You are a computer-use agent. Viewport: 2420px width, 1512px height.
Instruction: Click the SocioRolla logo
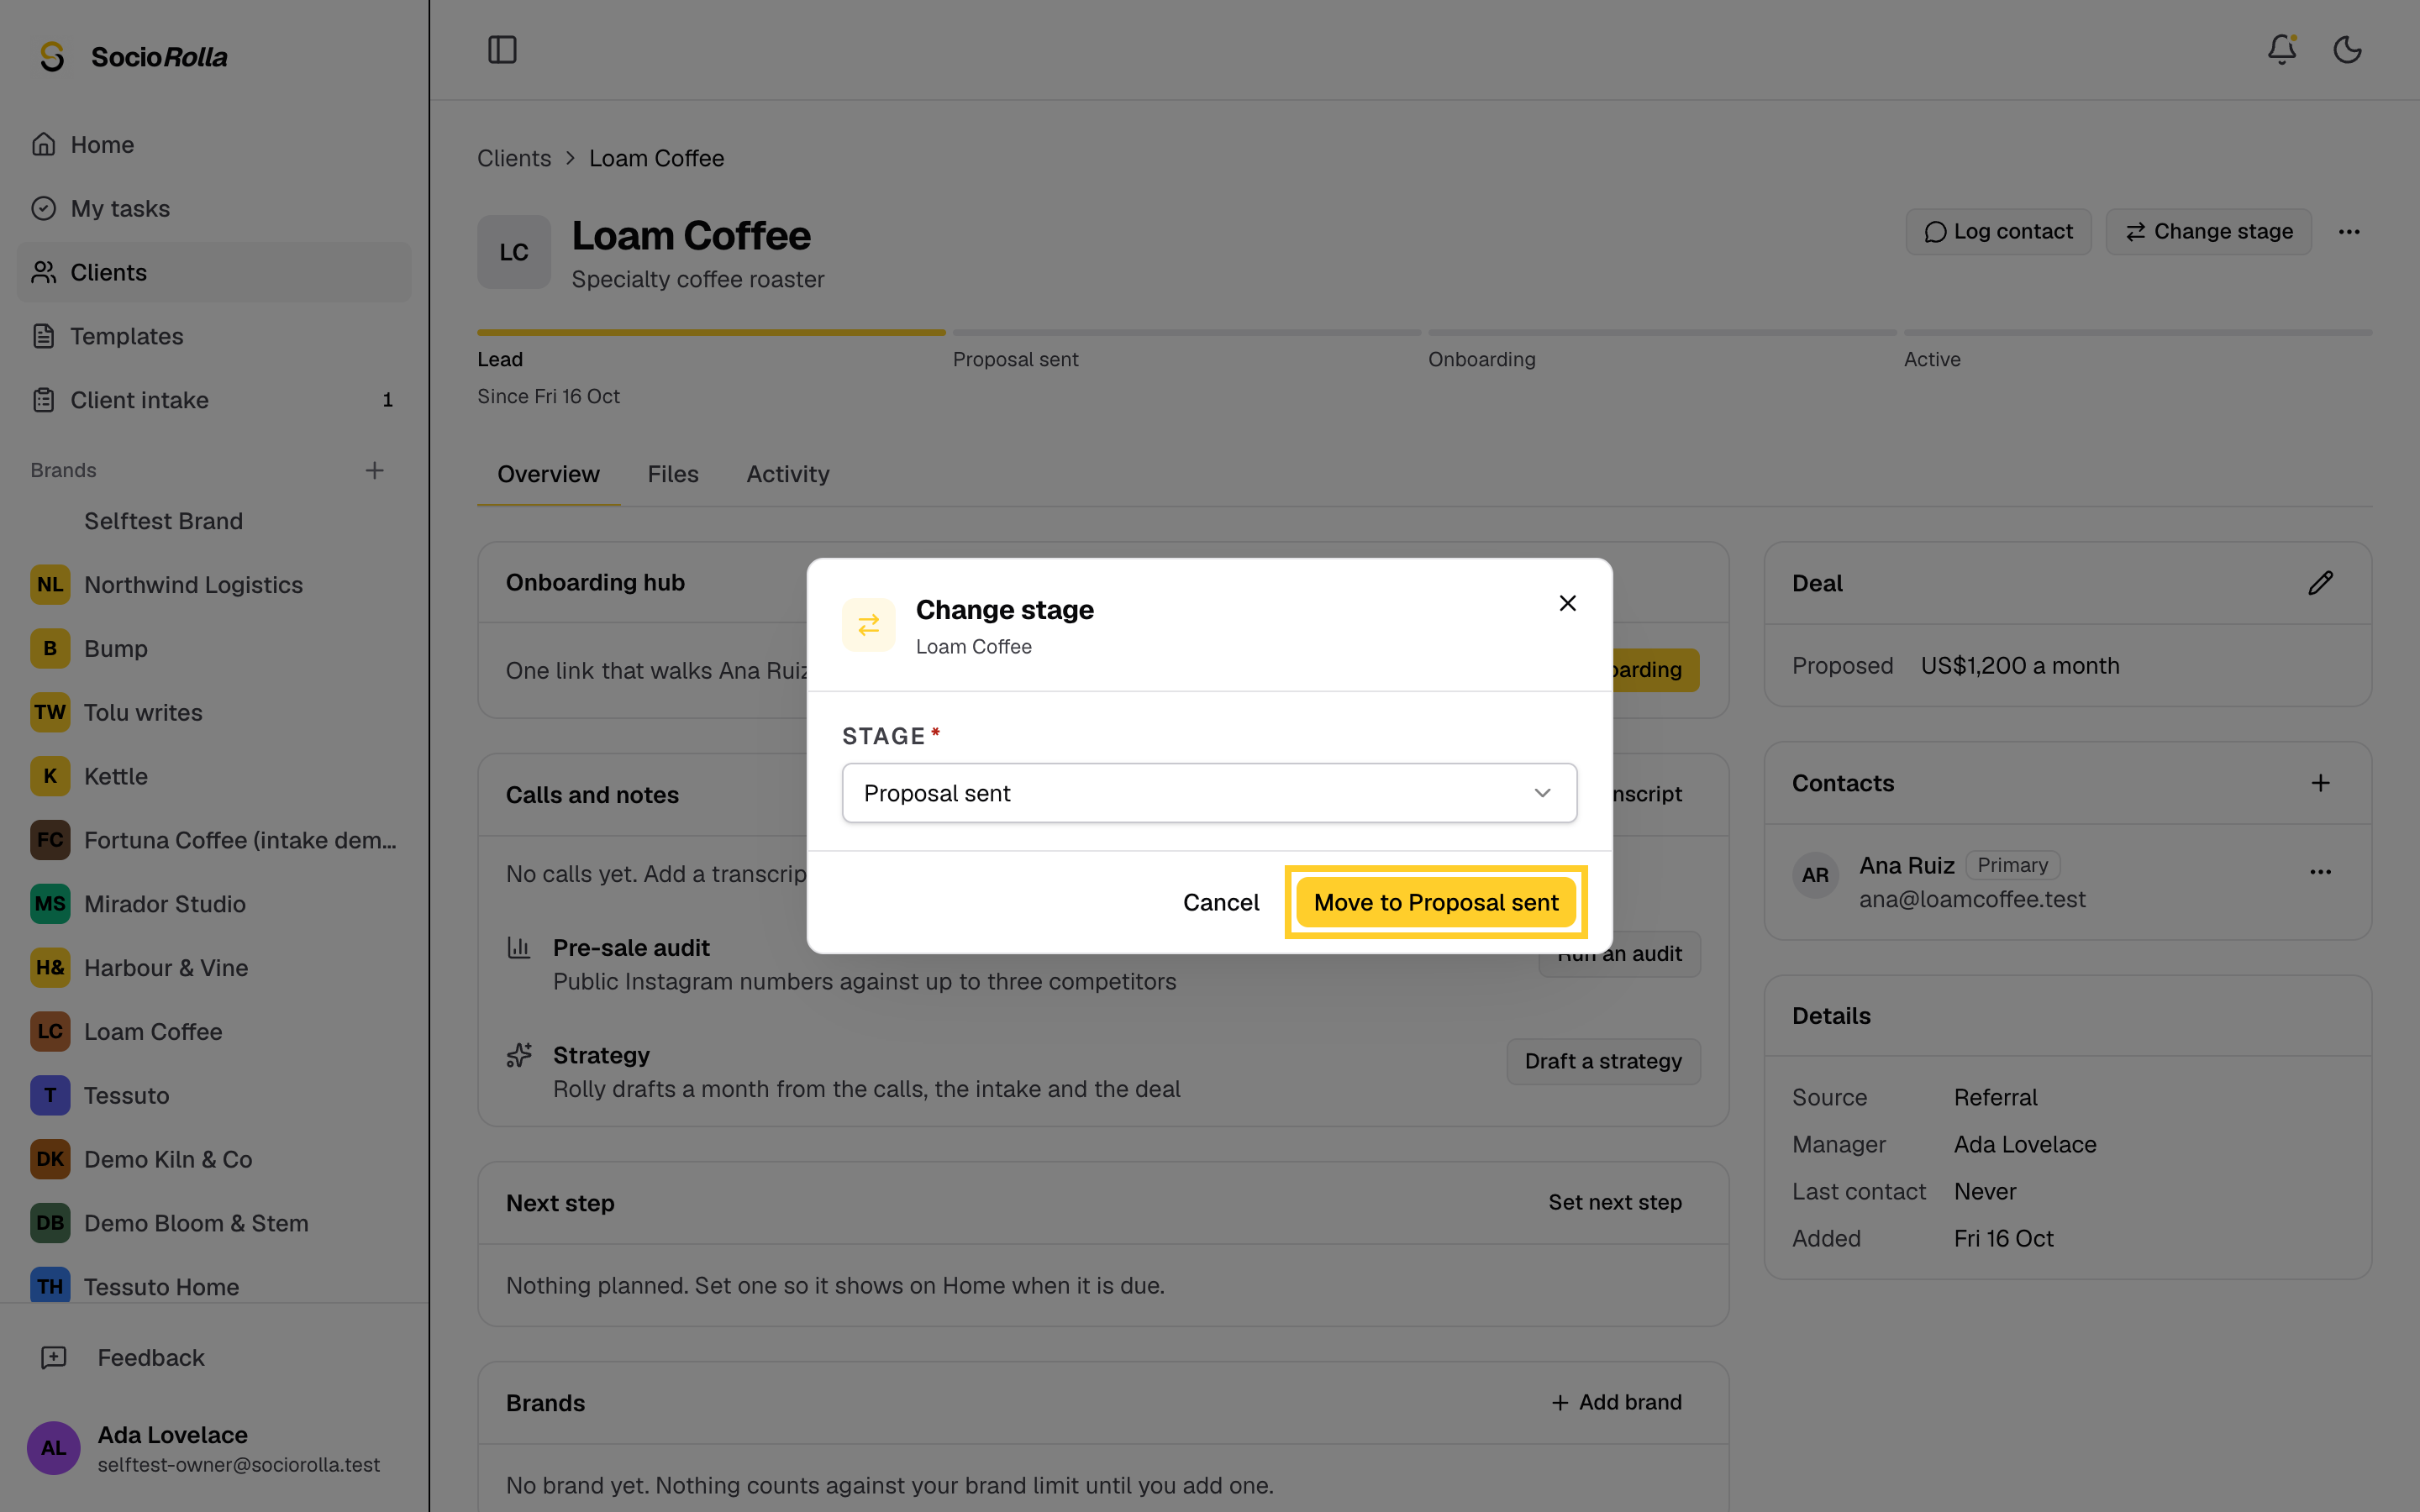133,57
